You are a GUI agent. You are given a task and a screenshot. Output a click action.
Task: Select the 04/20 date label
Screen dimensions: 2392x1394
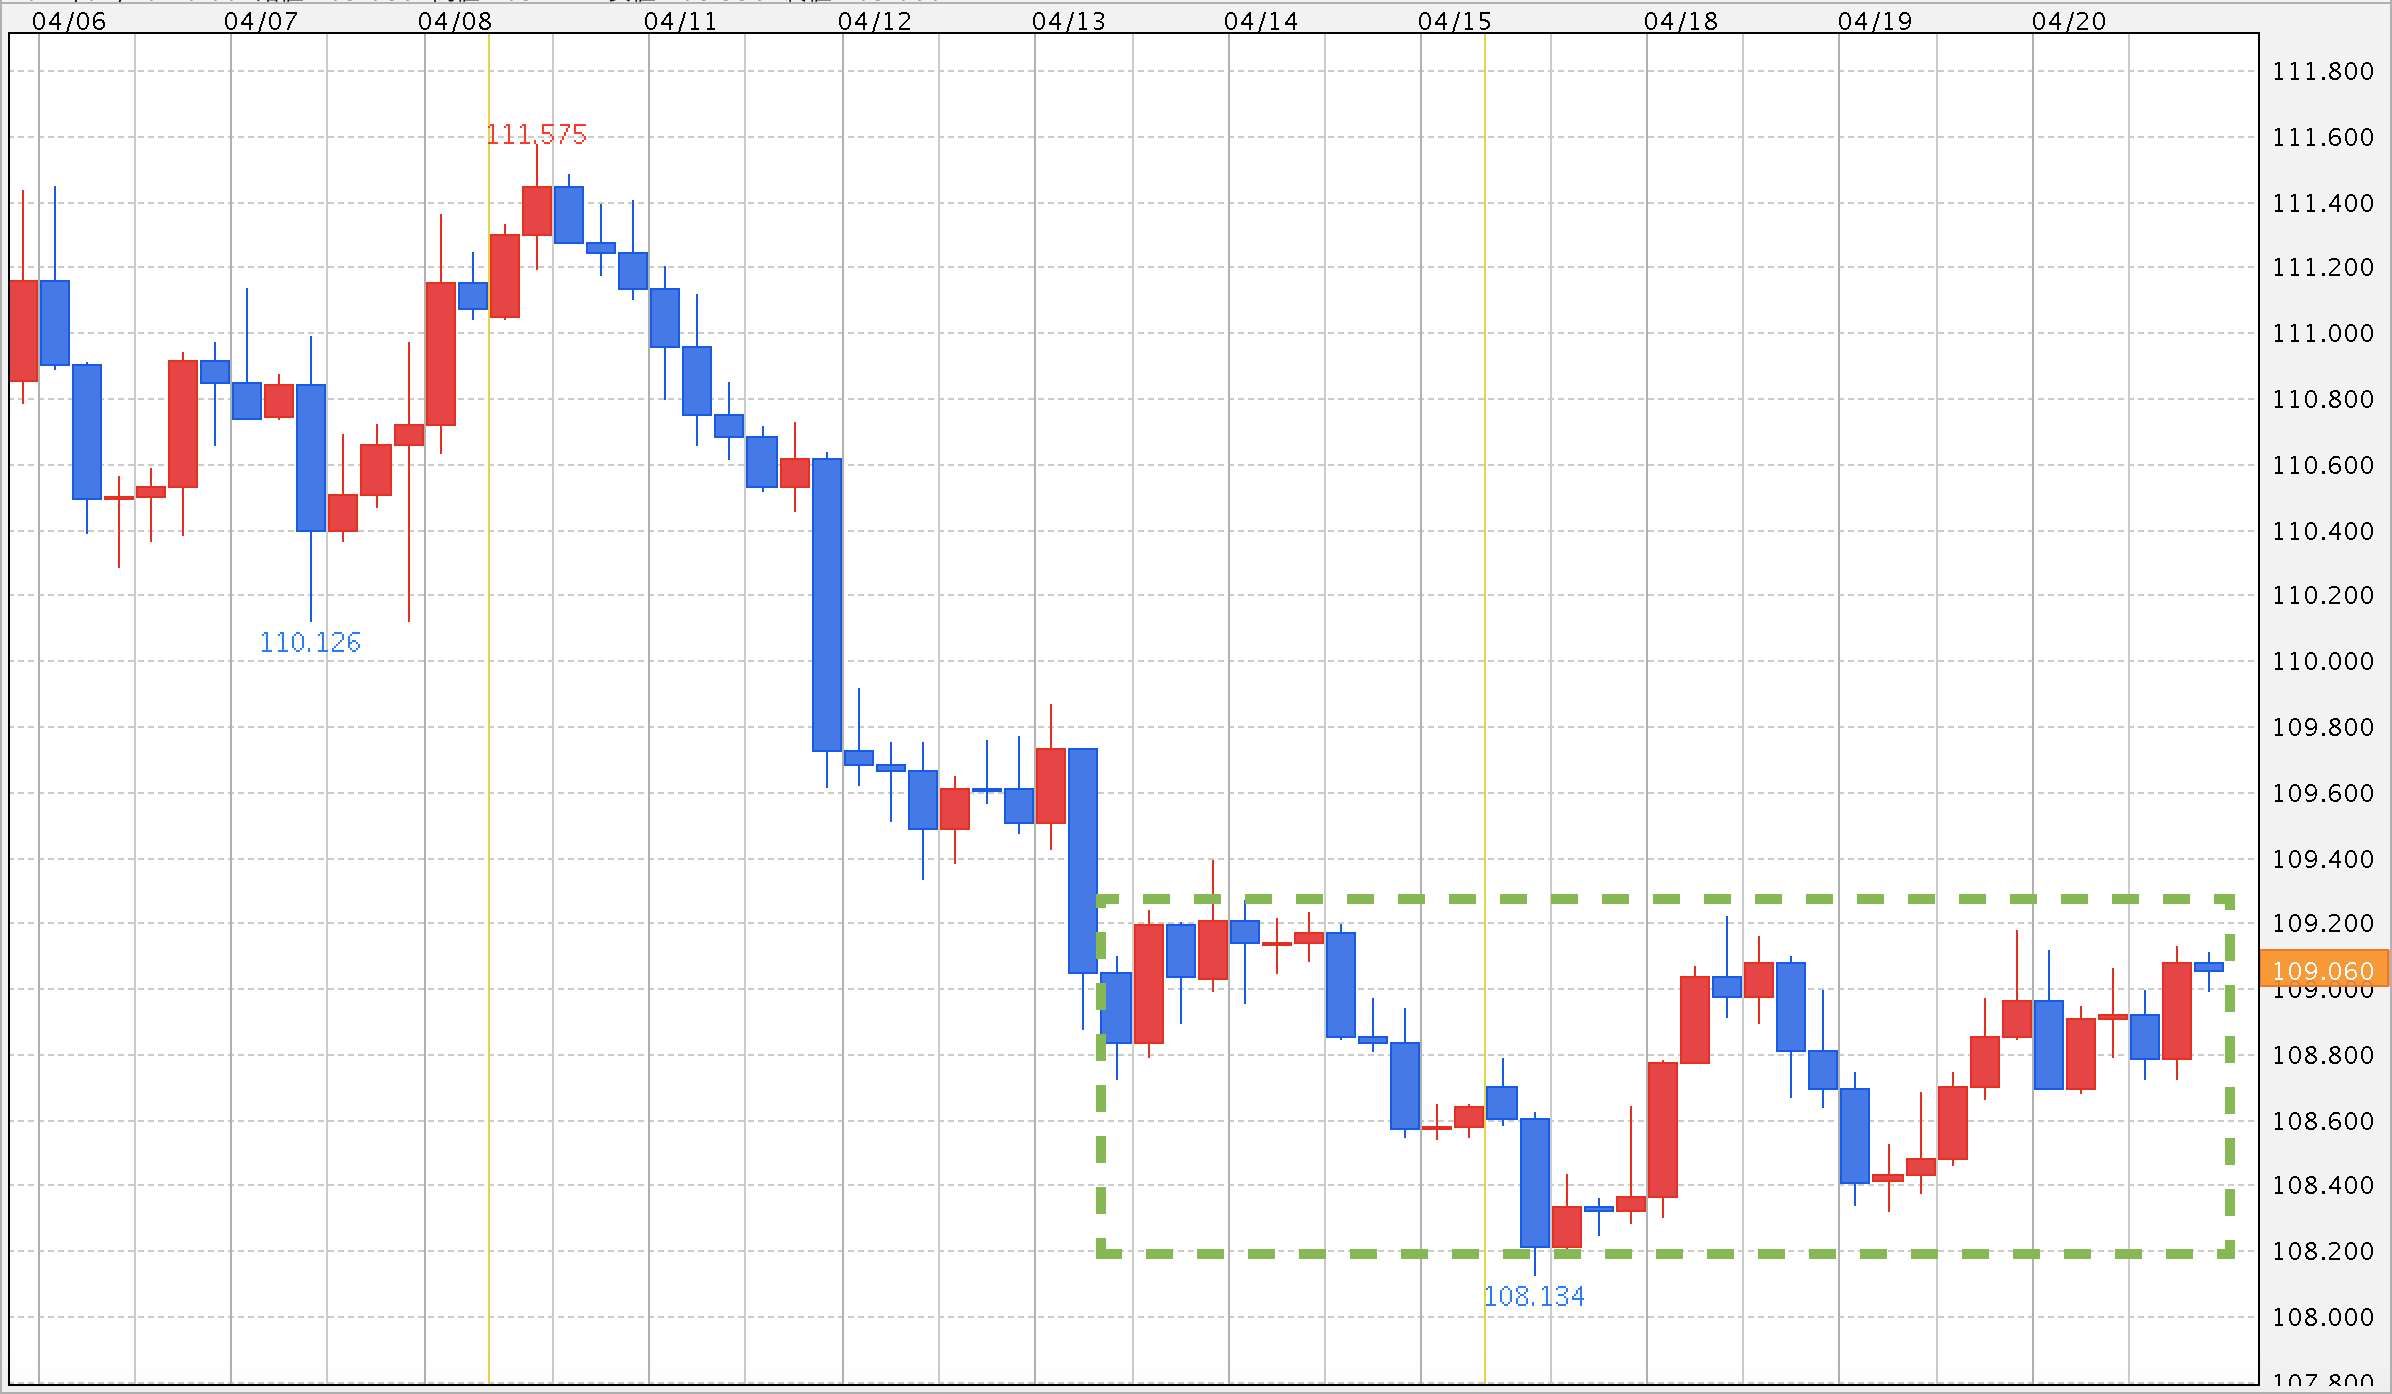2069,21
